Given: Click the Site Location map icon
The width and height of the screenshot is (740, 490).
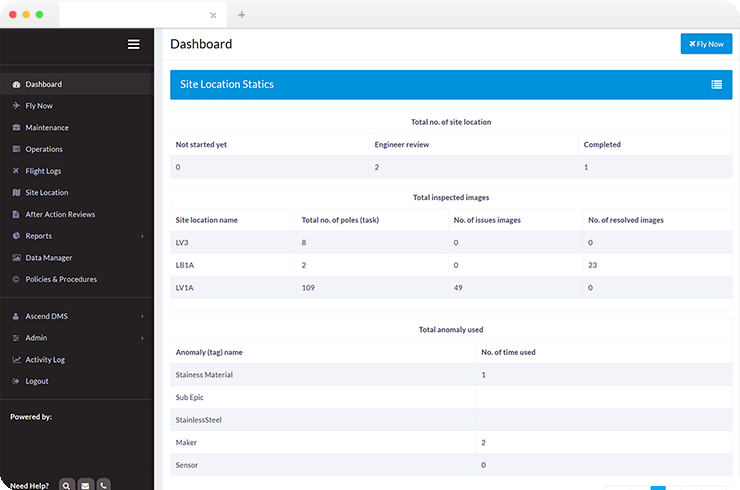Looking at the screenshot, I should pyautogui.click(x=17, y=193).
